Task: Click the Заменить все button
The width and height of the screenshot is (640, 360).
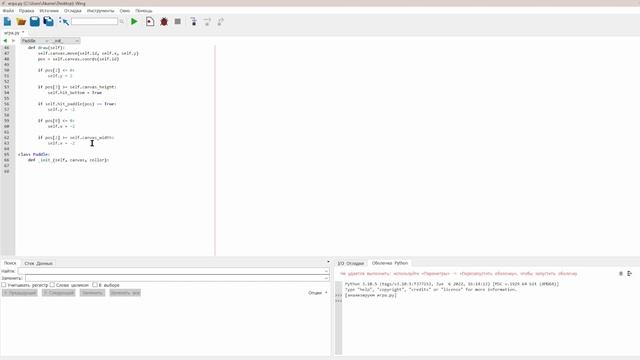Action: point(125,293)
